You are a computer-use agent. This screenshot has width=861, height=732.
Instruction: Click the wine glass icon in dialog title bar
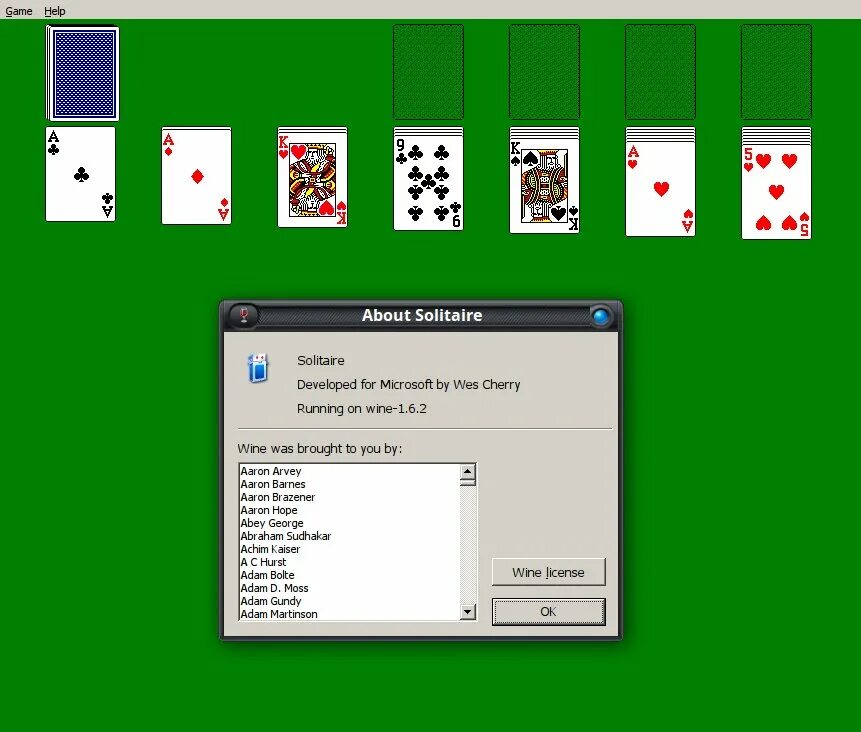(x=244, y=315)
